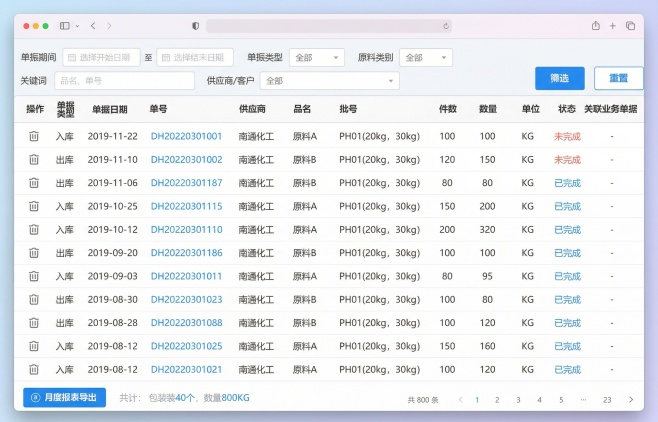Show the tab overview icon
Image resolution: width=658 pixels, height=422 pixels.
(630, 26)
